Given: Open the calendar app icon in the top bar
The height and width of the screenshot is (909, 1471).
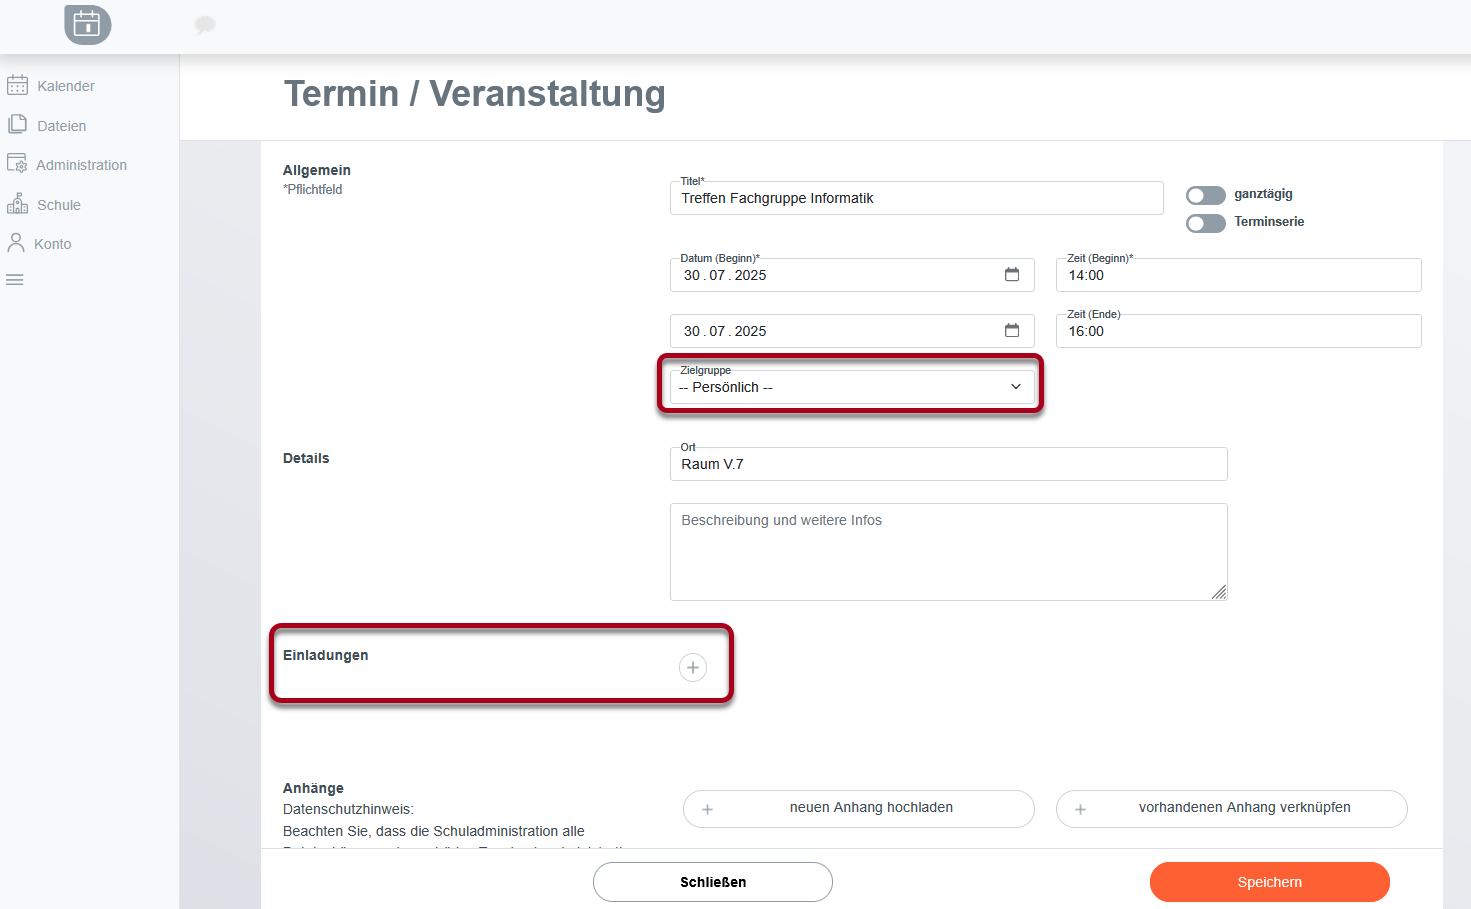Looking at the screenshot, I should tap(87, 25).
